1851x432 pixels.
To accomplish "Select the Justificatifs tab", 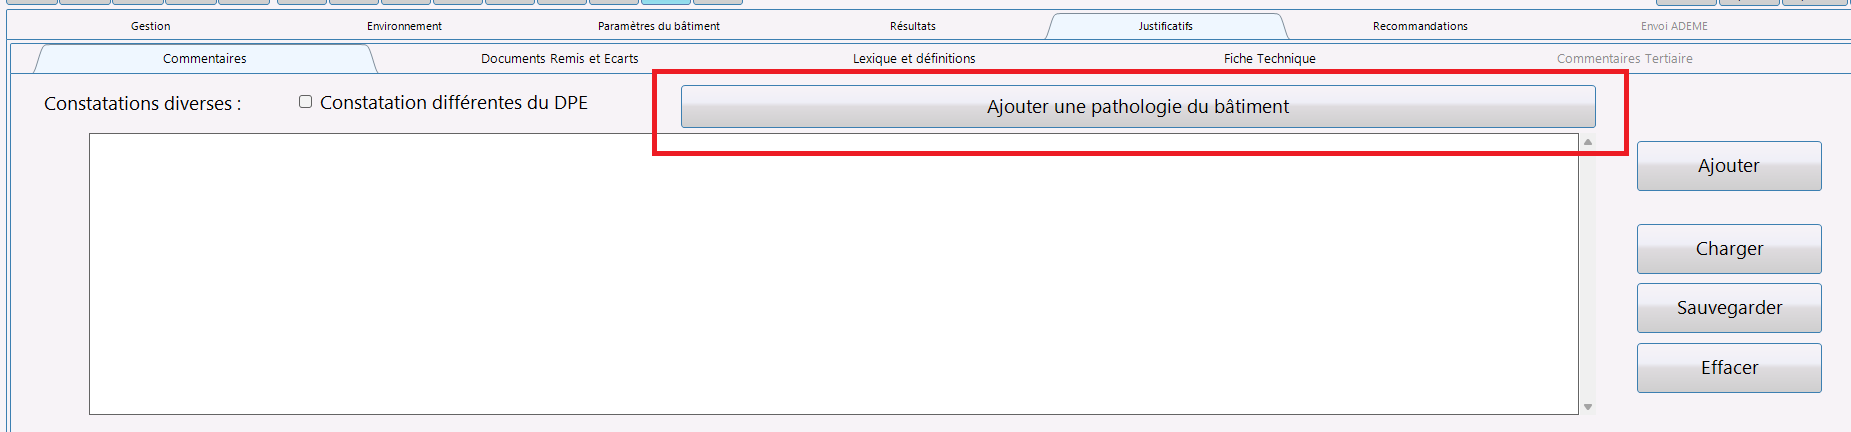I will coord(1166,26).
